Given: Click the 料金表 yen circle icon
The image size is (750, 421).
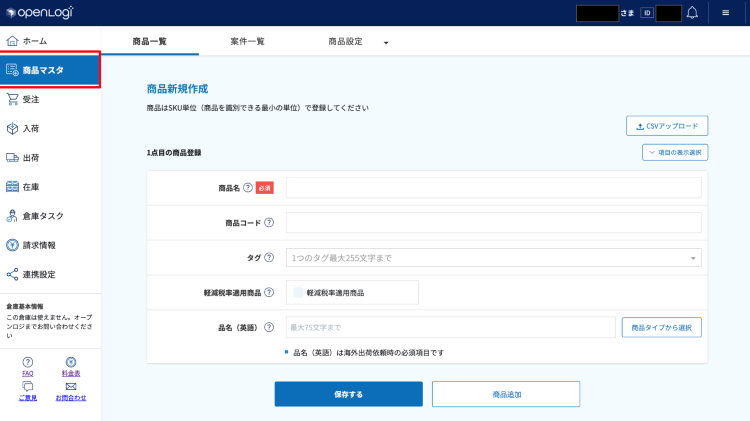Looking at the screenshot, I should point(71,362).
